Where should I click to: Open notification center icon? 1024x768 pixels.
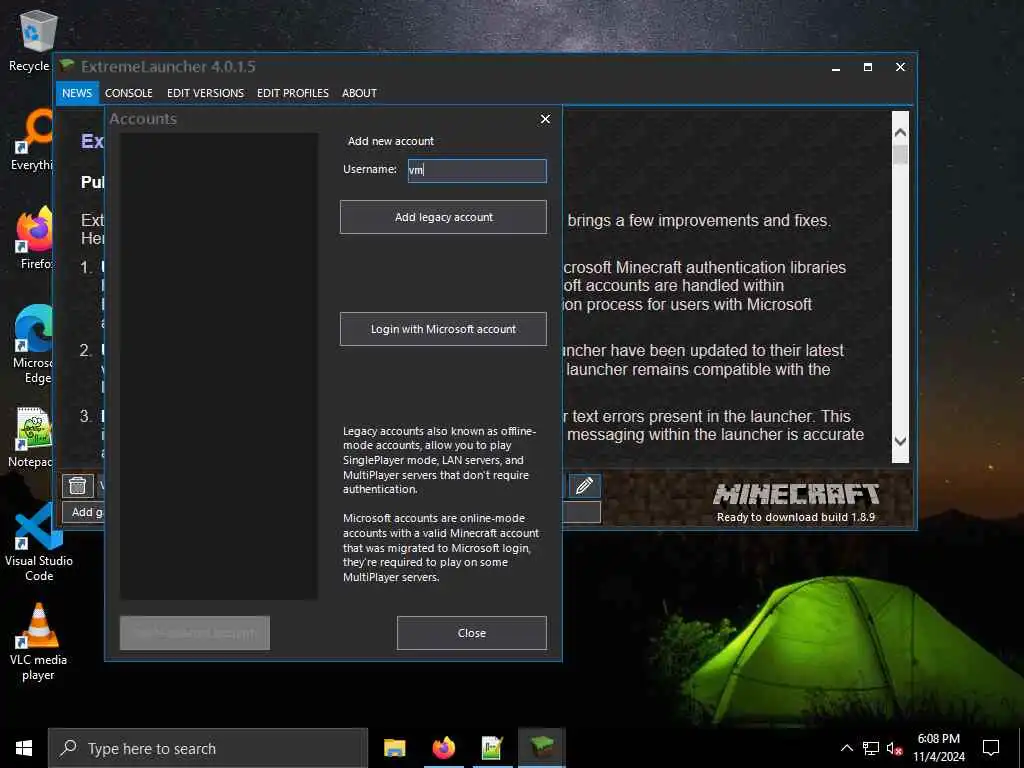pyautogui.click(x=991, y=748)
